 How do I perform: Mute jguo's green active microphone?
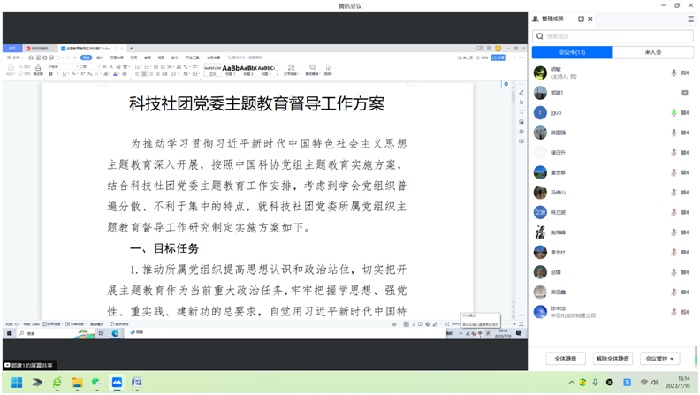pos(674,112)
